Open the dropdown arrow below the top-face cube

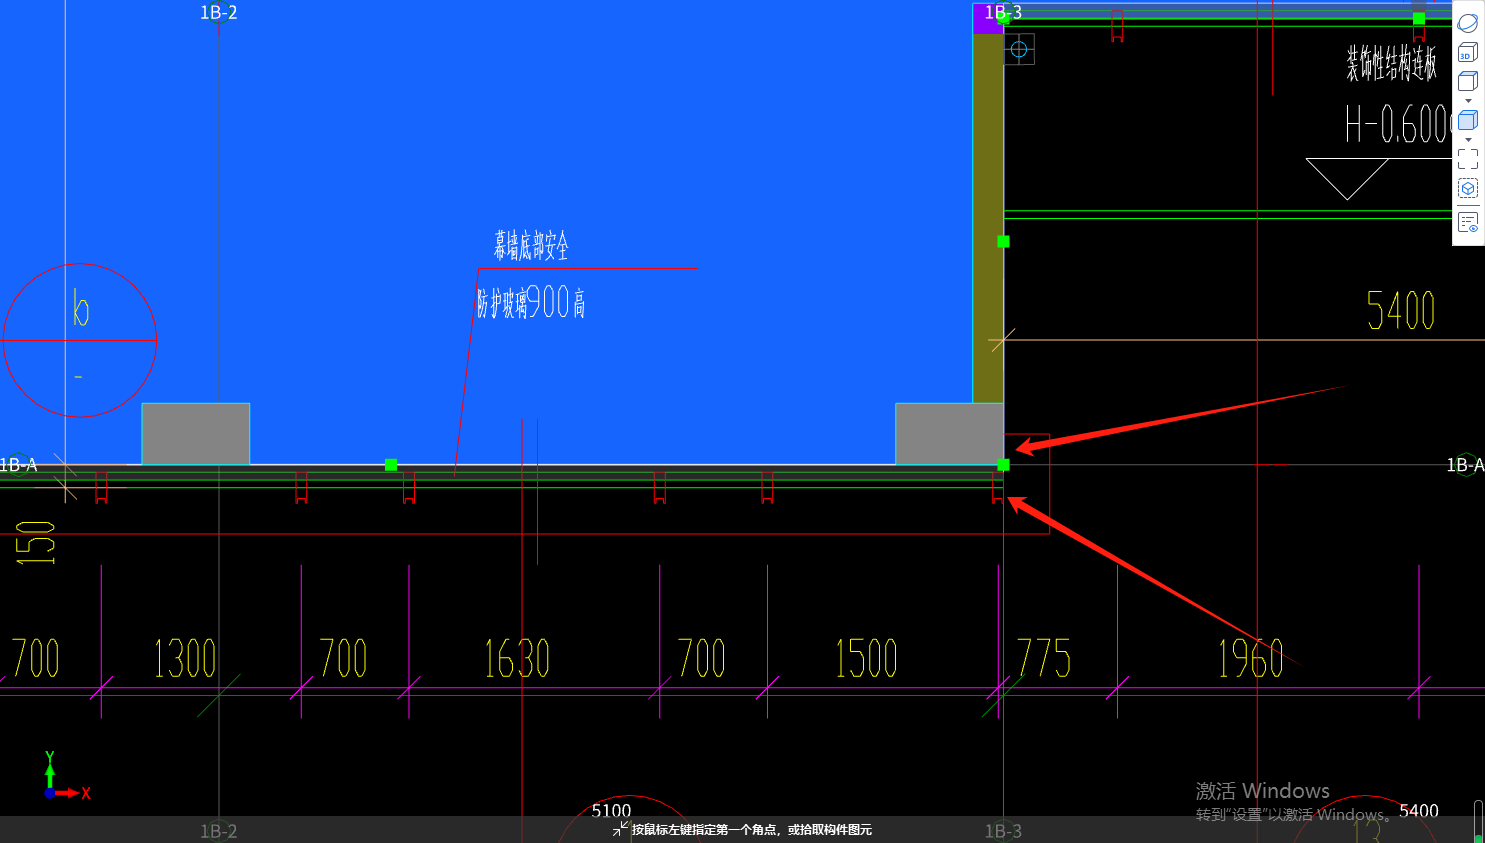pos(1468,101)
